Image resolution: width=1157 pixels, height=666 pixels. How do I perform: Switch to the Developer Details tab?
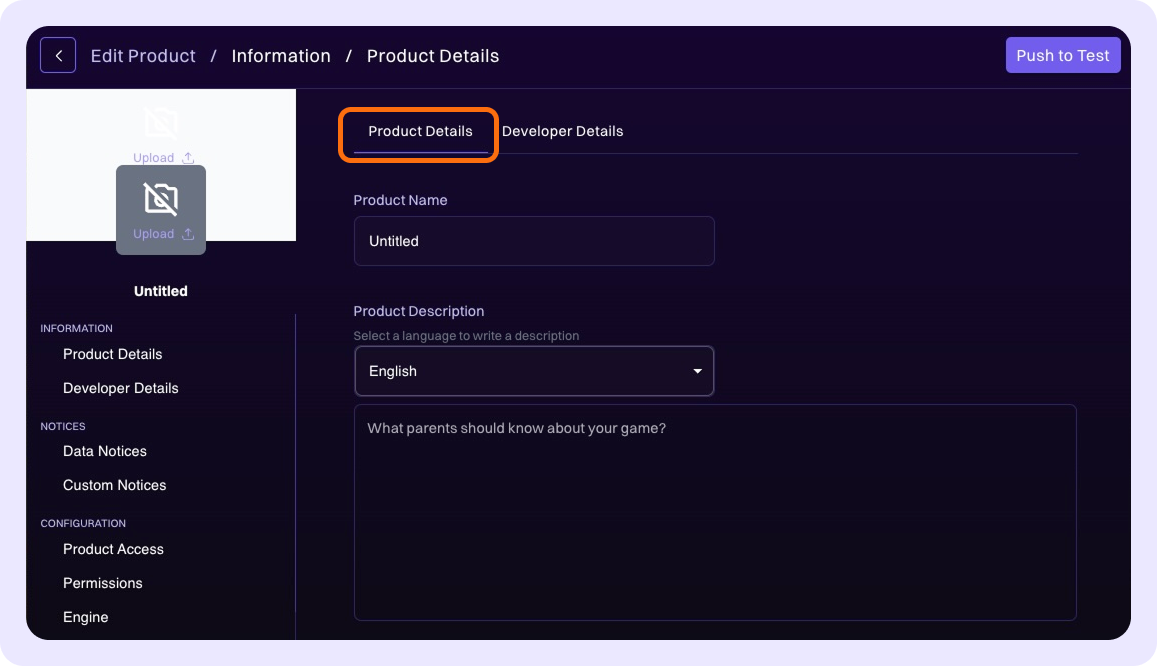point(563,131)
